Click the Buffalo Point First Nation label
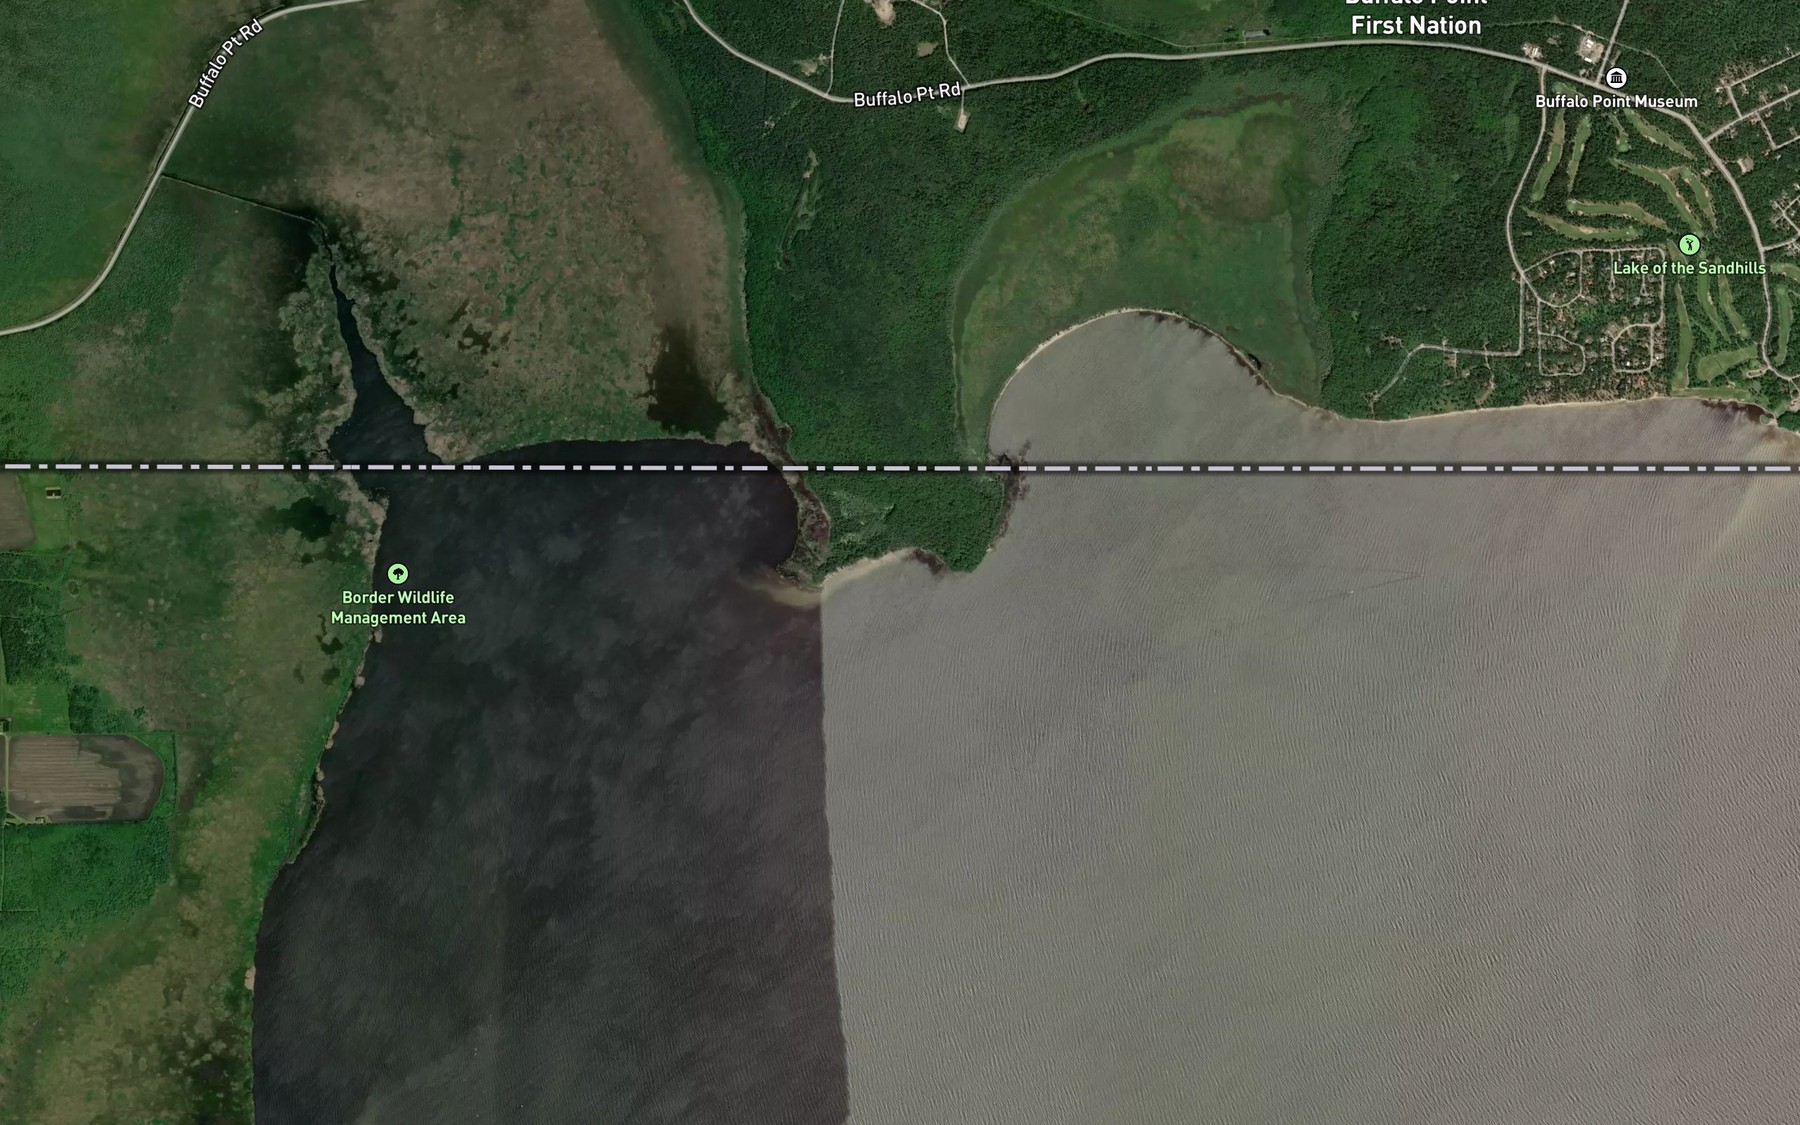The image size is (1800, 1125). pyautogui.click(x=1416, y=17)
